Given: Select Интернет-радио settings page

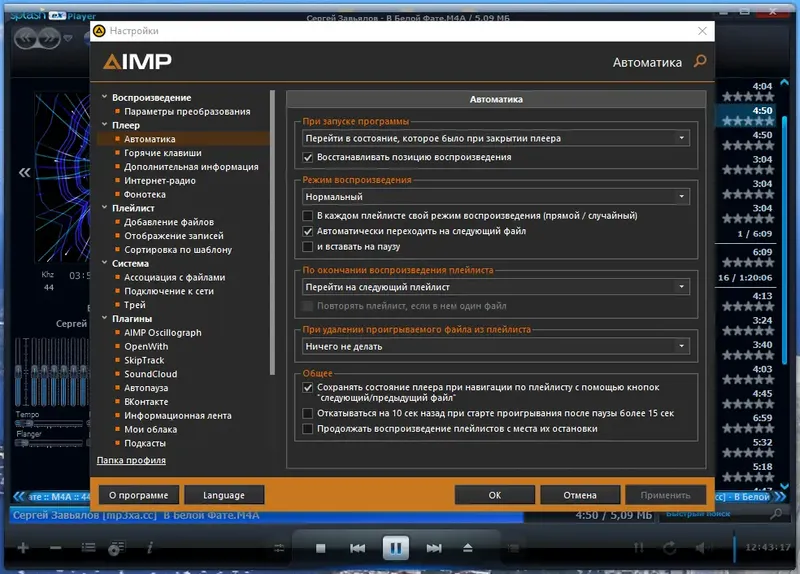Looking at the screenshot, I should click(160, 181).
